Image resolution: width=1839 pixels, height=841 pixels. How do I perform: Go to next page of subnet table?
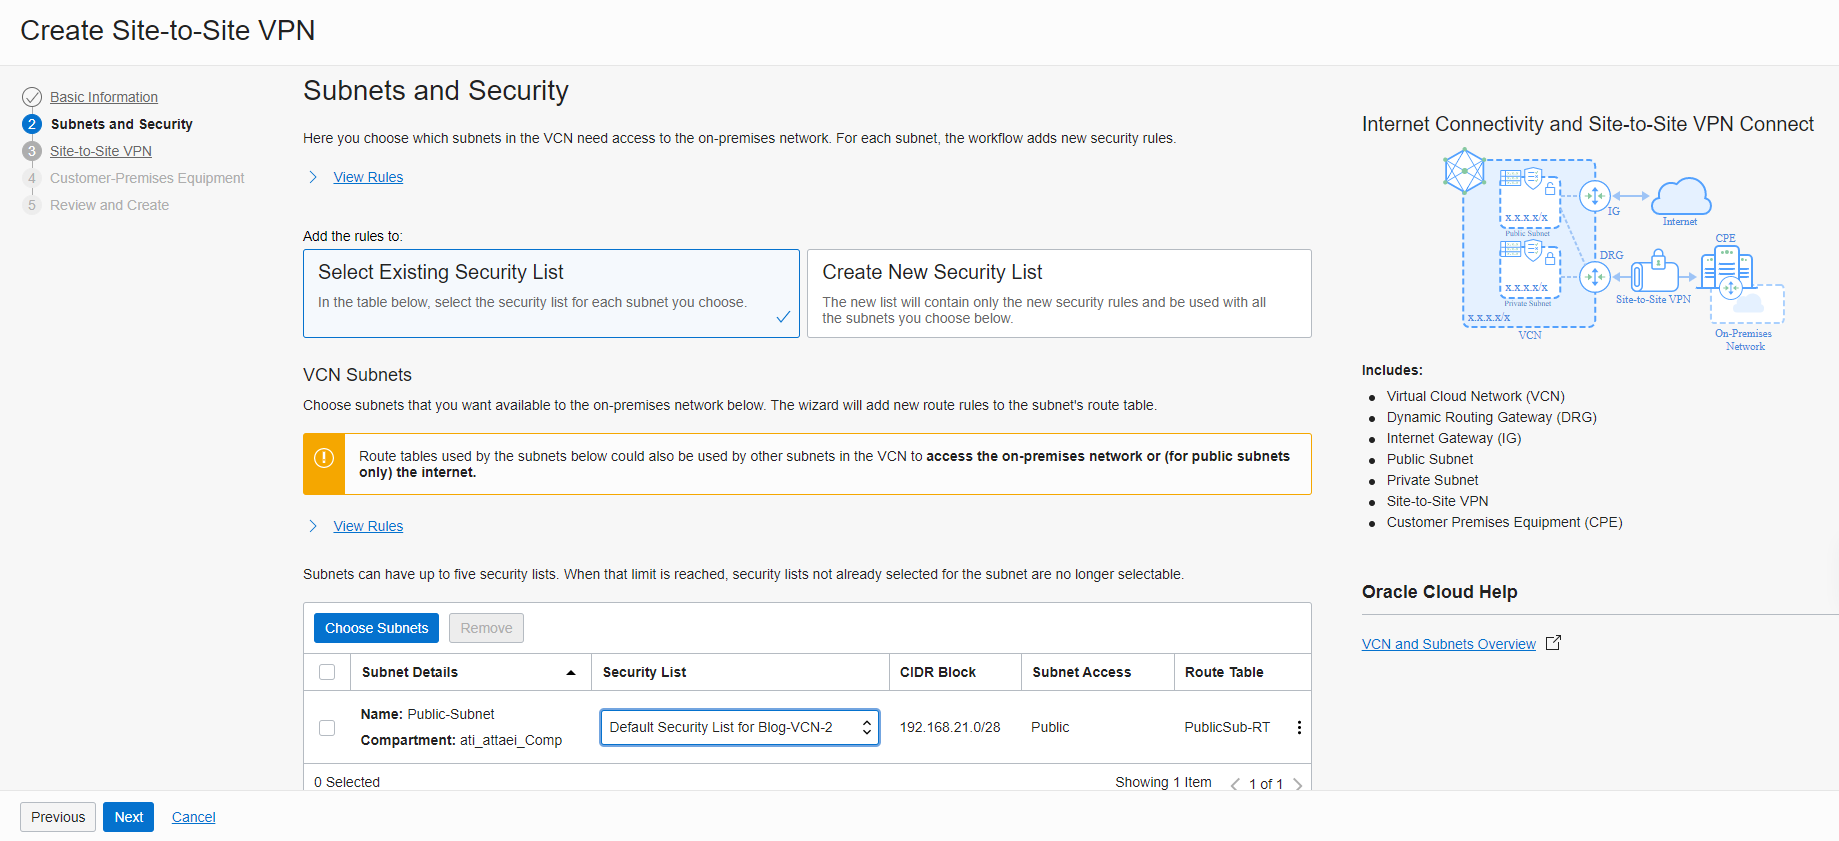tap(1298, 784)
